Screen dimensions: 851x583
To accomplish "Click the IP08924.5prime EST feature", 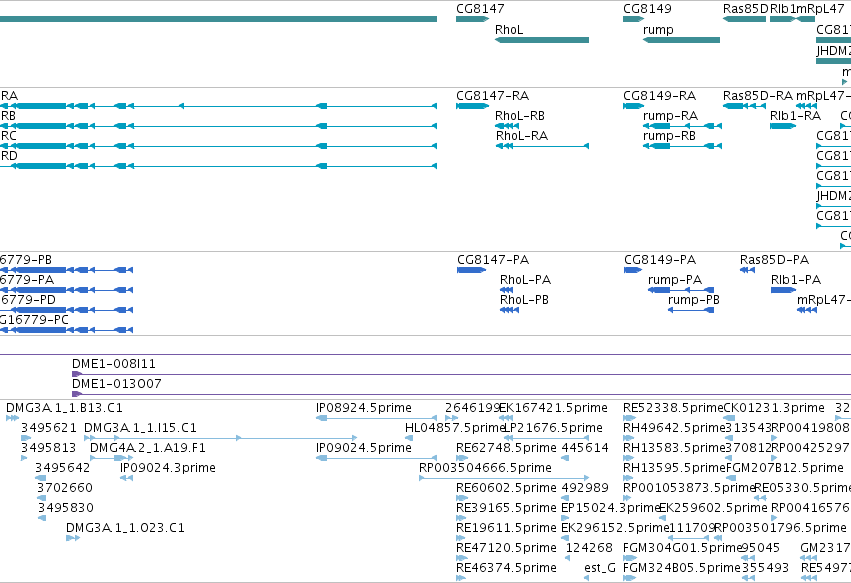I will [x=376, y=418].
